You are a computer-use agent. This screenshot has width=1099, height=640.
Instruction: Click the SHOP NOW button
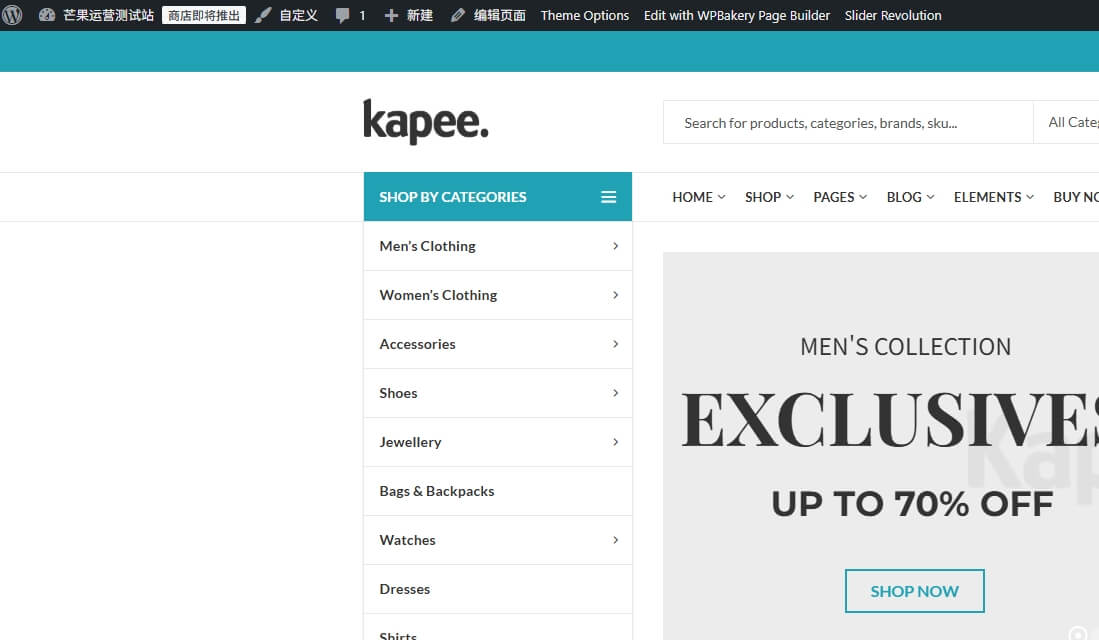(x=914, y=591)
